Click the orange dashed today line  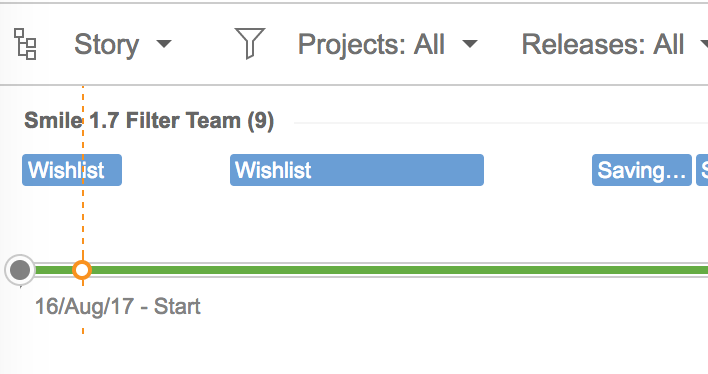point(83,208)
